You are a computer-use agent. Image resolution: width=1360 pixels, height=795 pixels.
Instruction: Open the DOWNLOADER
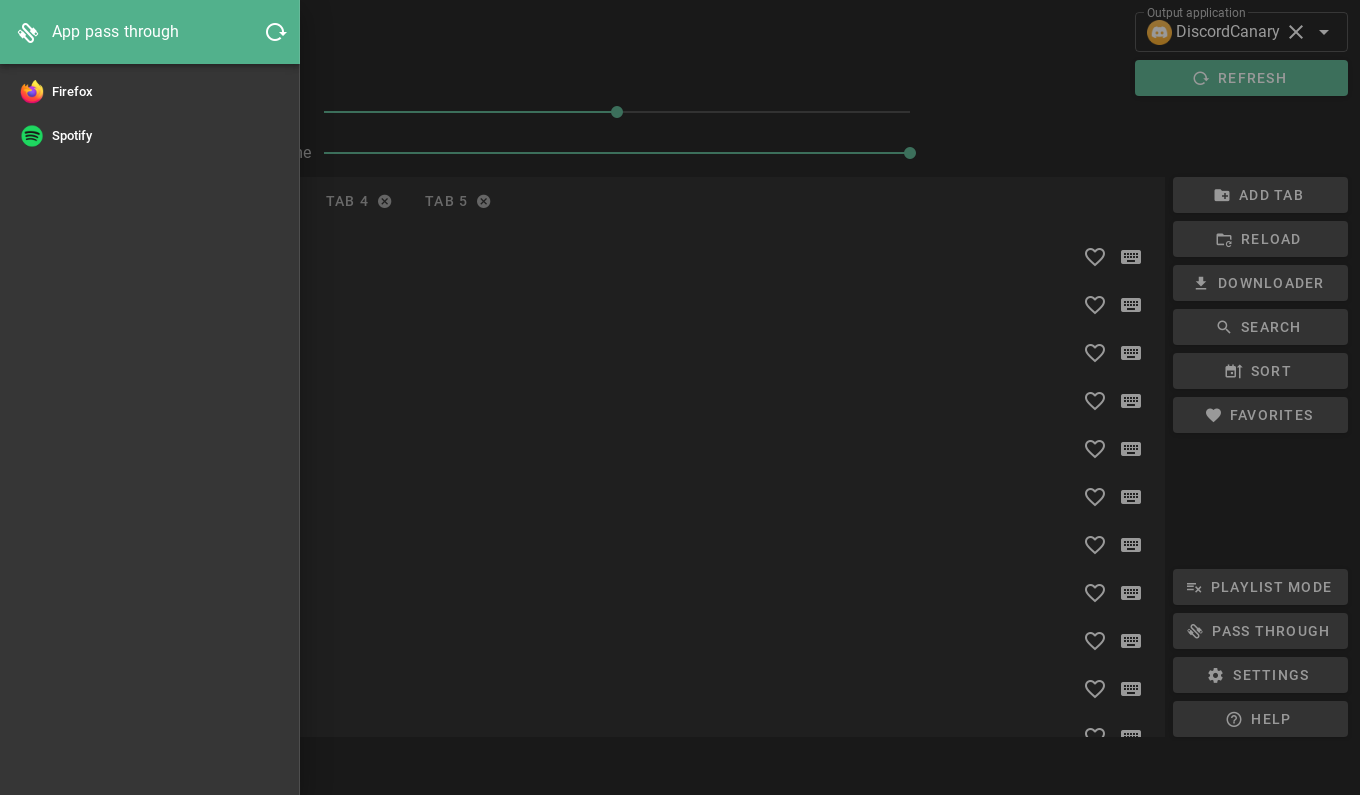click(x=1260, y=283)
